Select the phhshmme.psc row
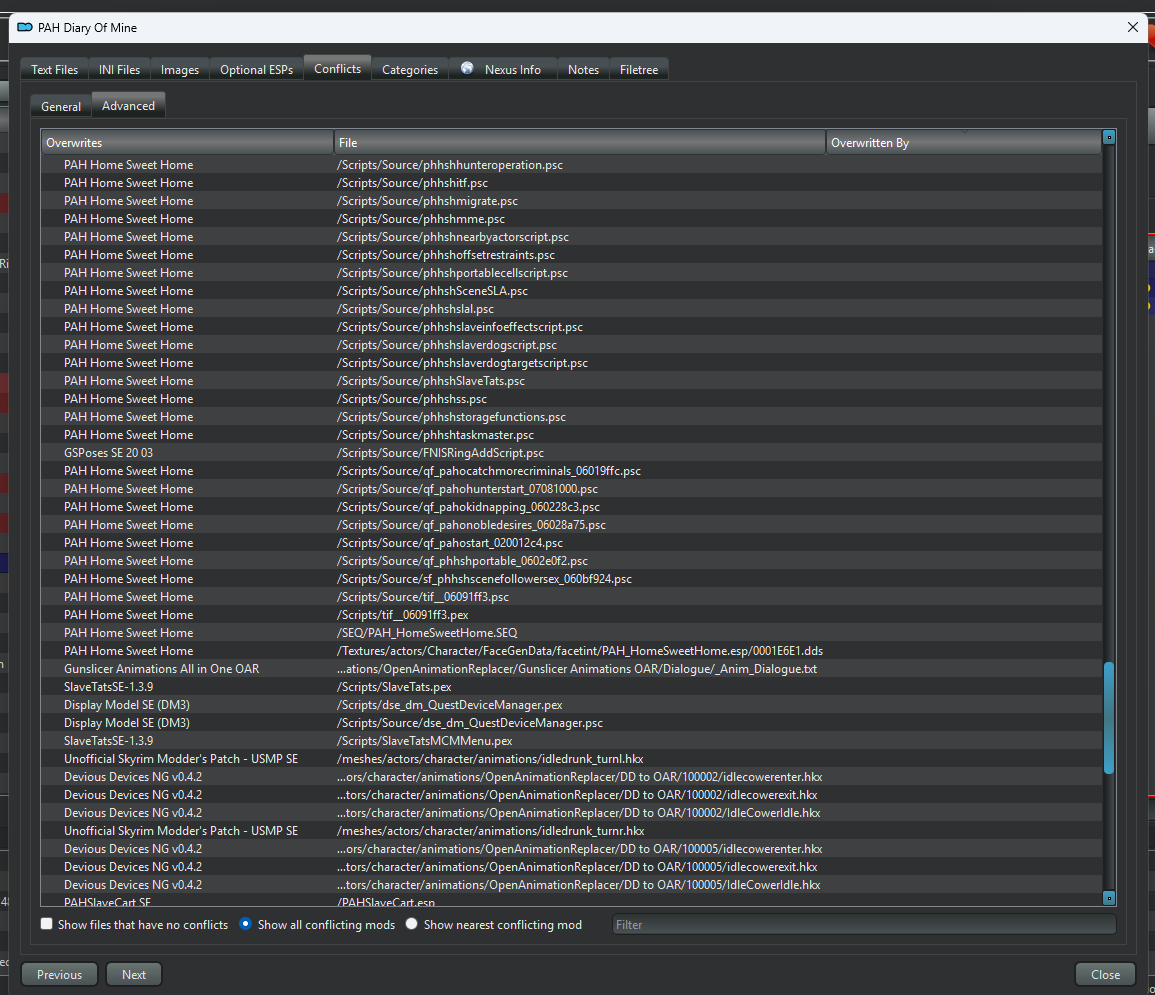This screenshot has height=995, width=1155. click(572, 219)
